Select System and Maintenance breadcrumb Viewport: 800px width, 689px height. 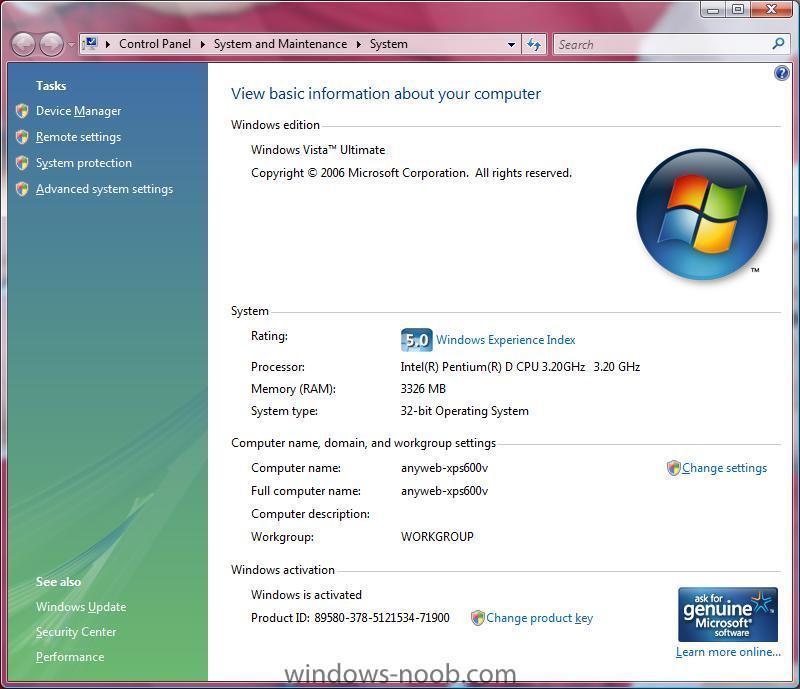click(x=280, y=44)
